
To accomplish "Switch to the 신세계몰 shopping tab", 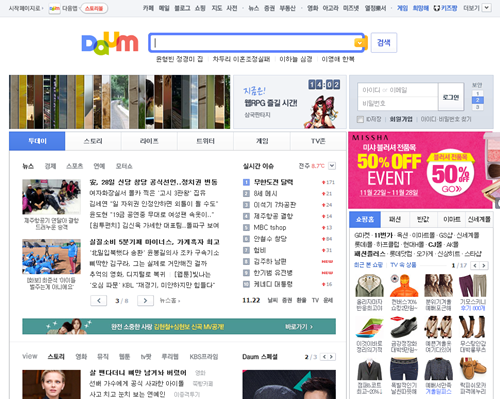I will click(x=479, y=219).
